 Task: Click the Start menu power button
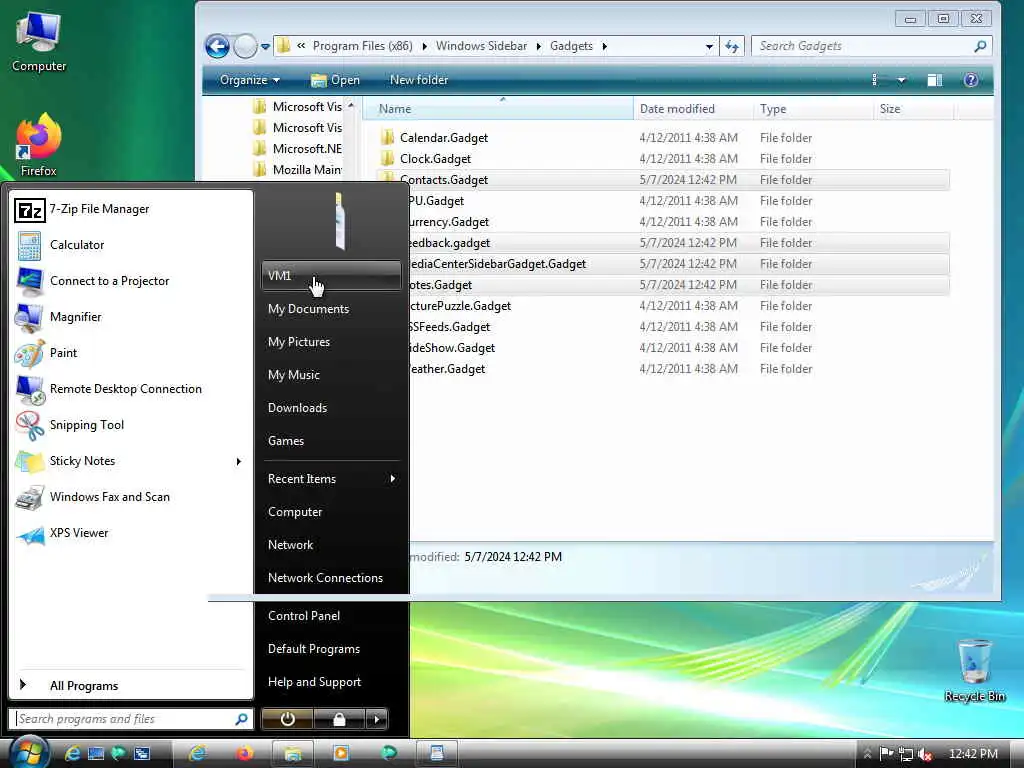click(287, 719)
